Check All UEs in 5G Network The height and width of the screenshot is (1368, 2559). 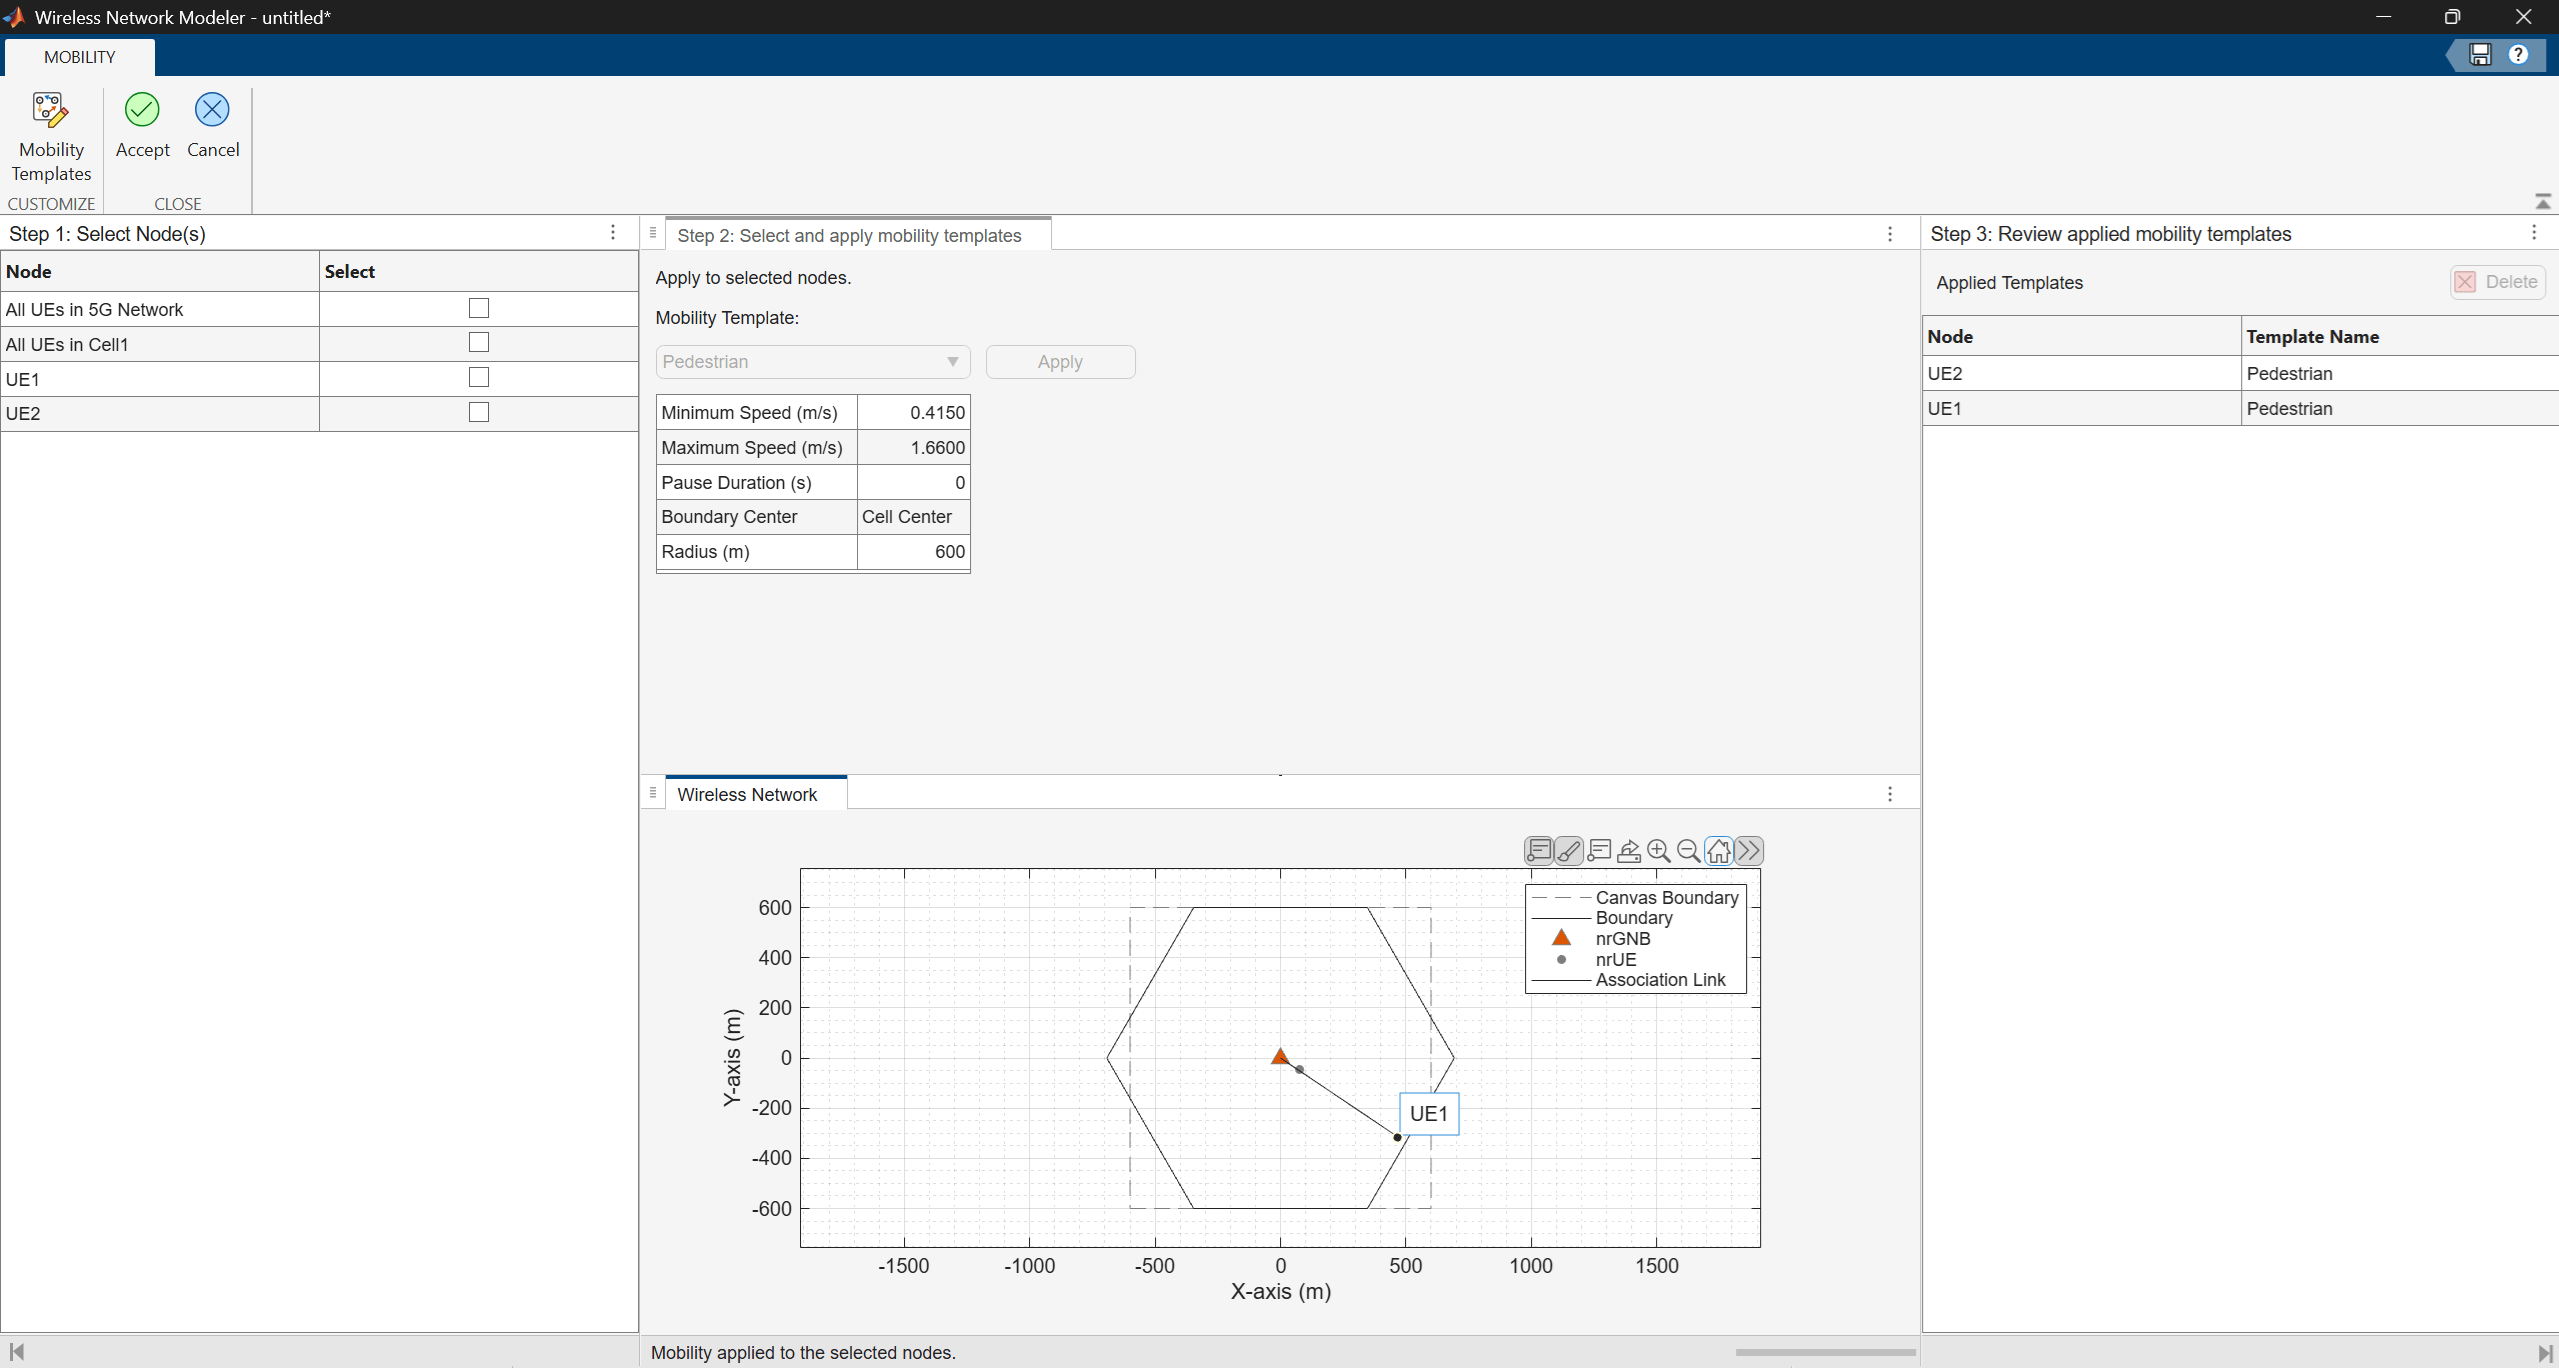(479, 308)
